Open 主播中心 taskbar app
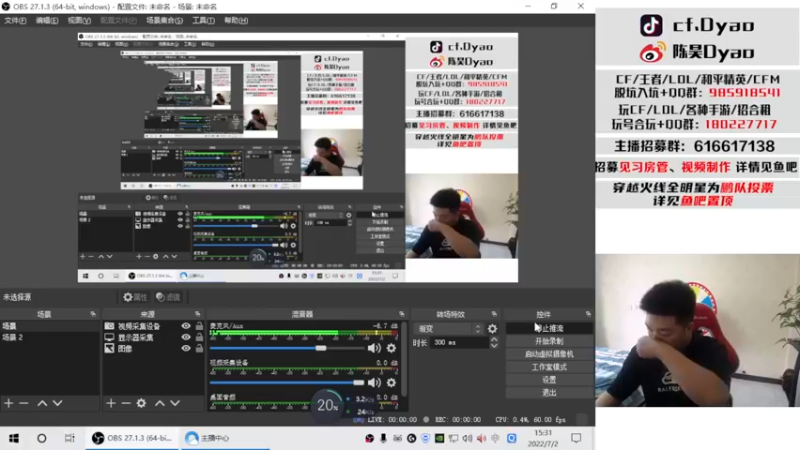The width and height of the screenshot is (800, 450). tap(225, 438)
